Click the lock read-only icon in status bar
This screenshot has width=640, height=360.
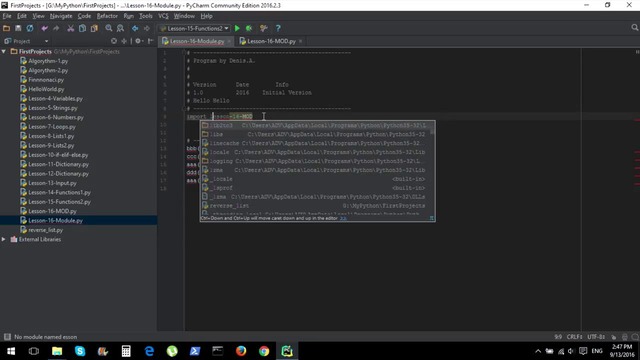pos(613,337)
